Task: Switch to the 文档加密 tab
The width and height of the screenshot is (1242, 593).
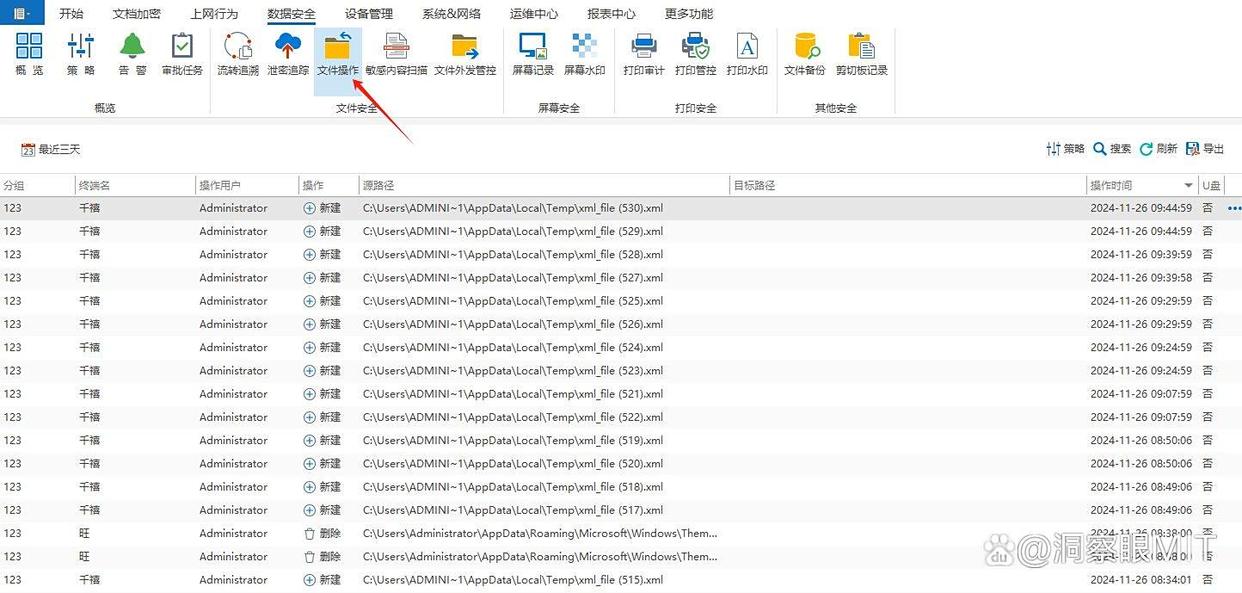Action: [136, 14]
